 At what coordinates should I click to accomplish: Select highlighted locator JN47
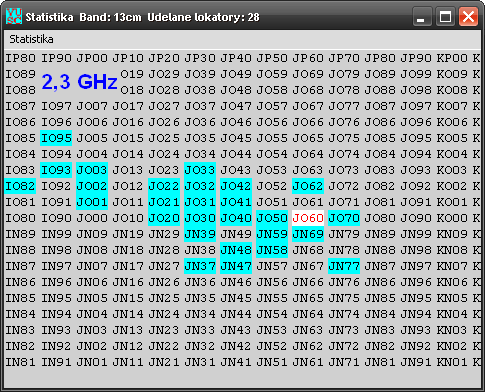coord(236,266)
